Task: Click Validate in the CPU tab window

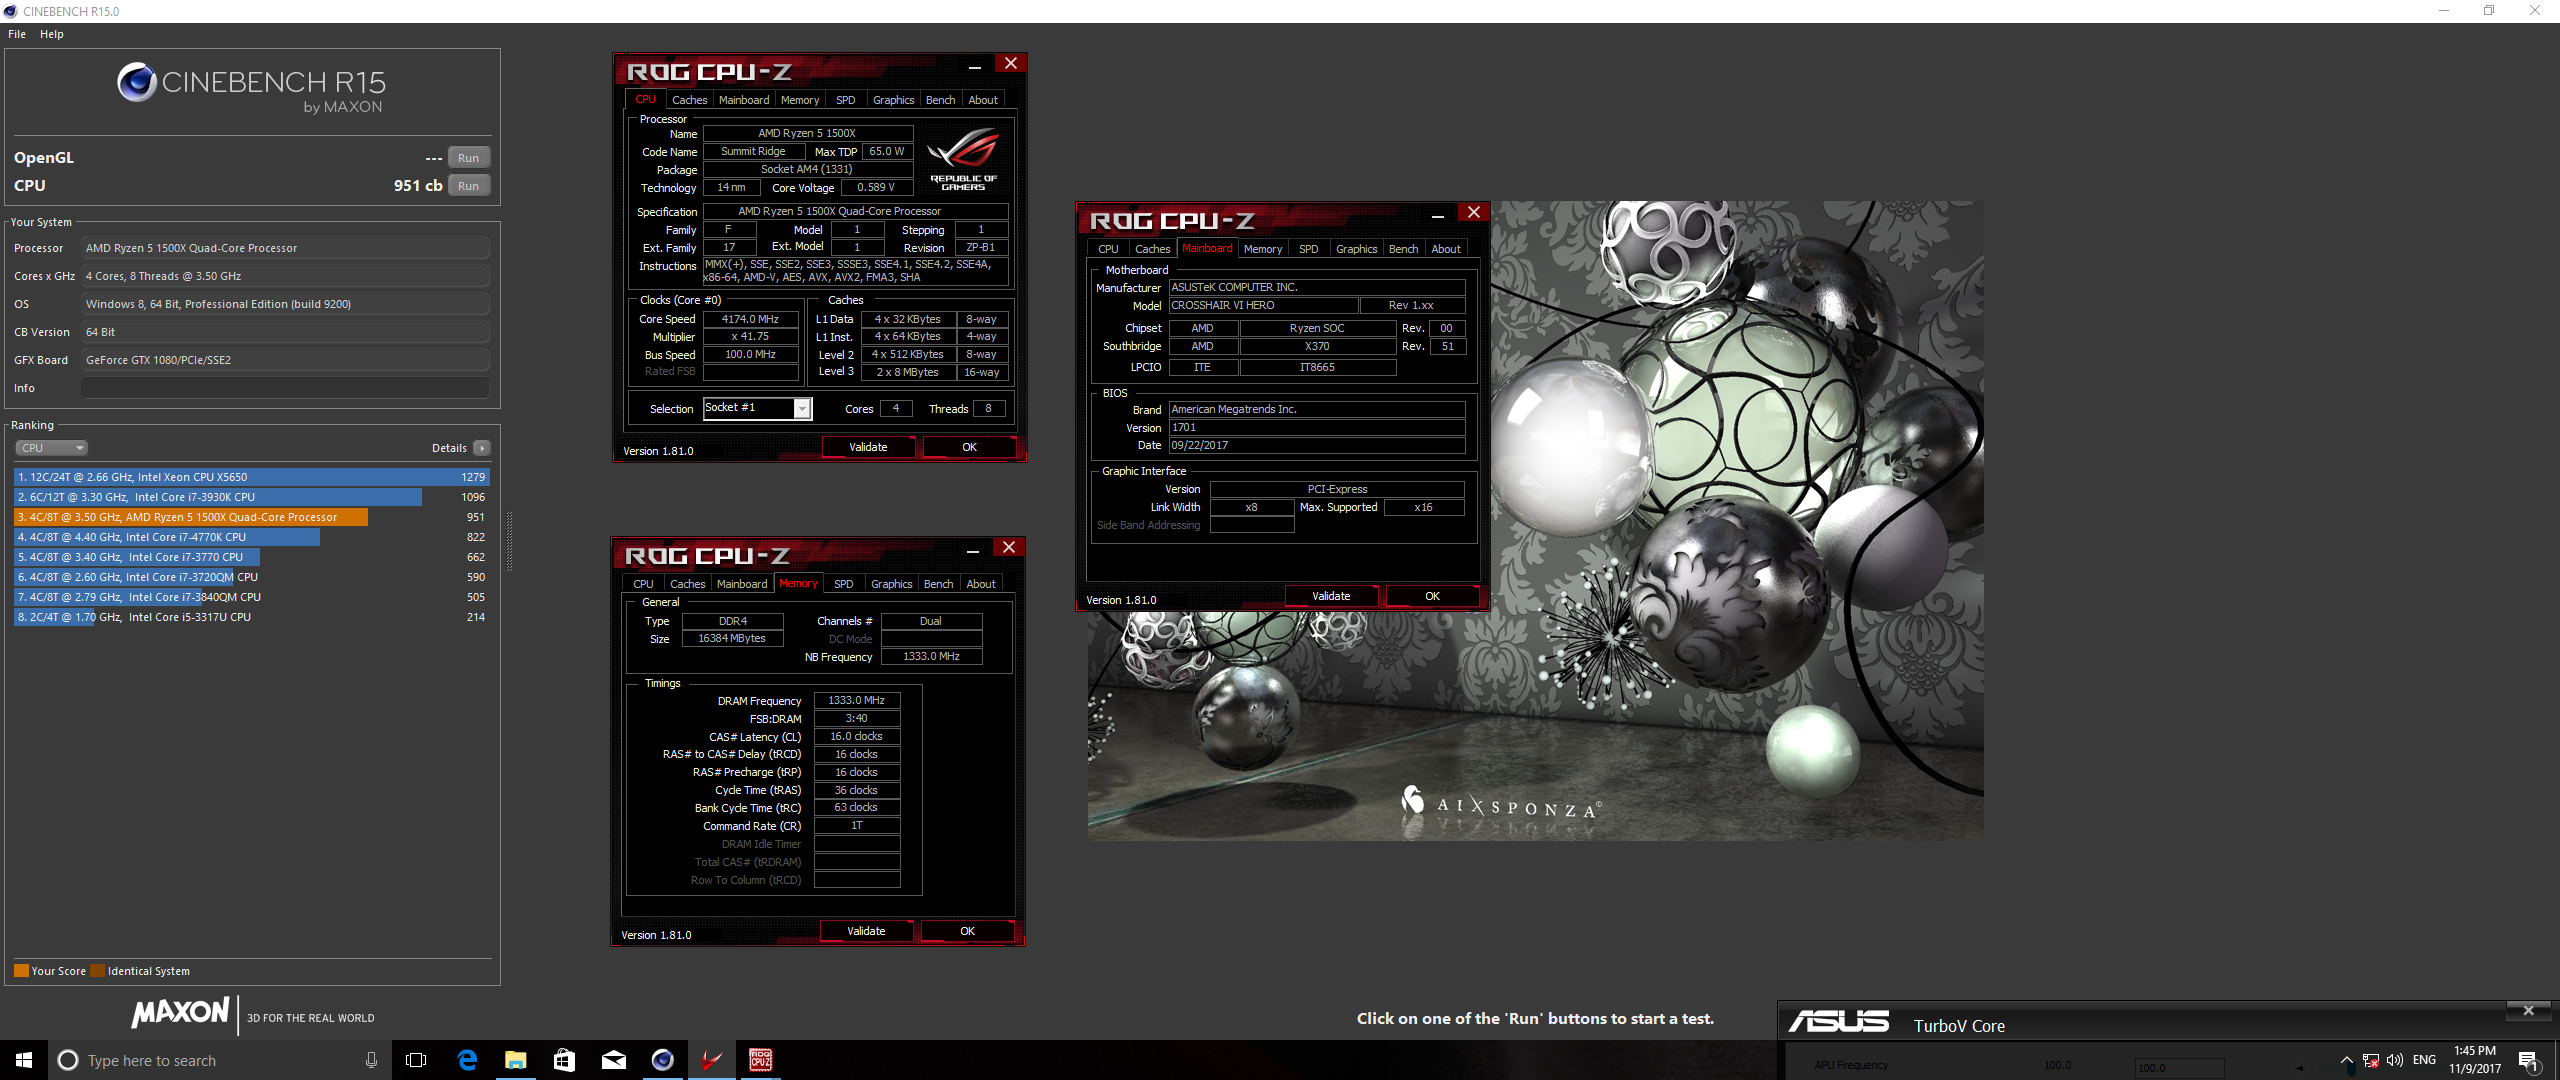Action: [x=868, y=447]
